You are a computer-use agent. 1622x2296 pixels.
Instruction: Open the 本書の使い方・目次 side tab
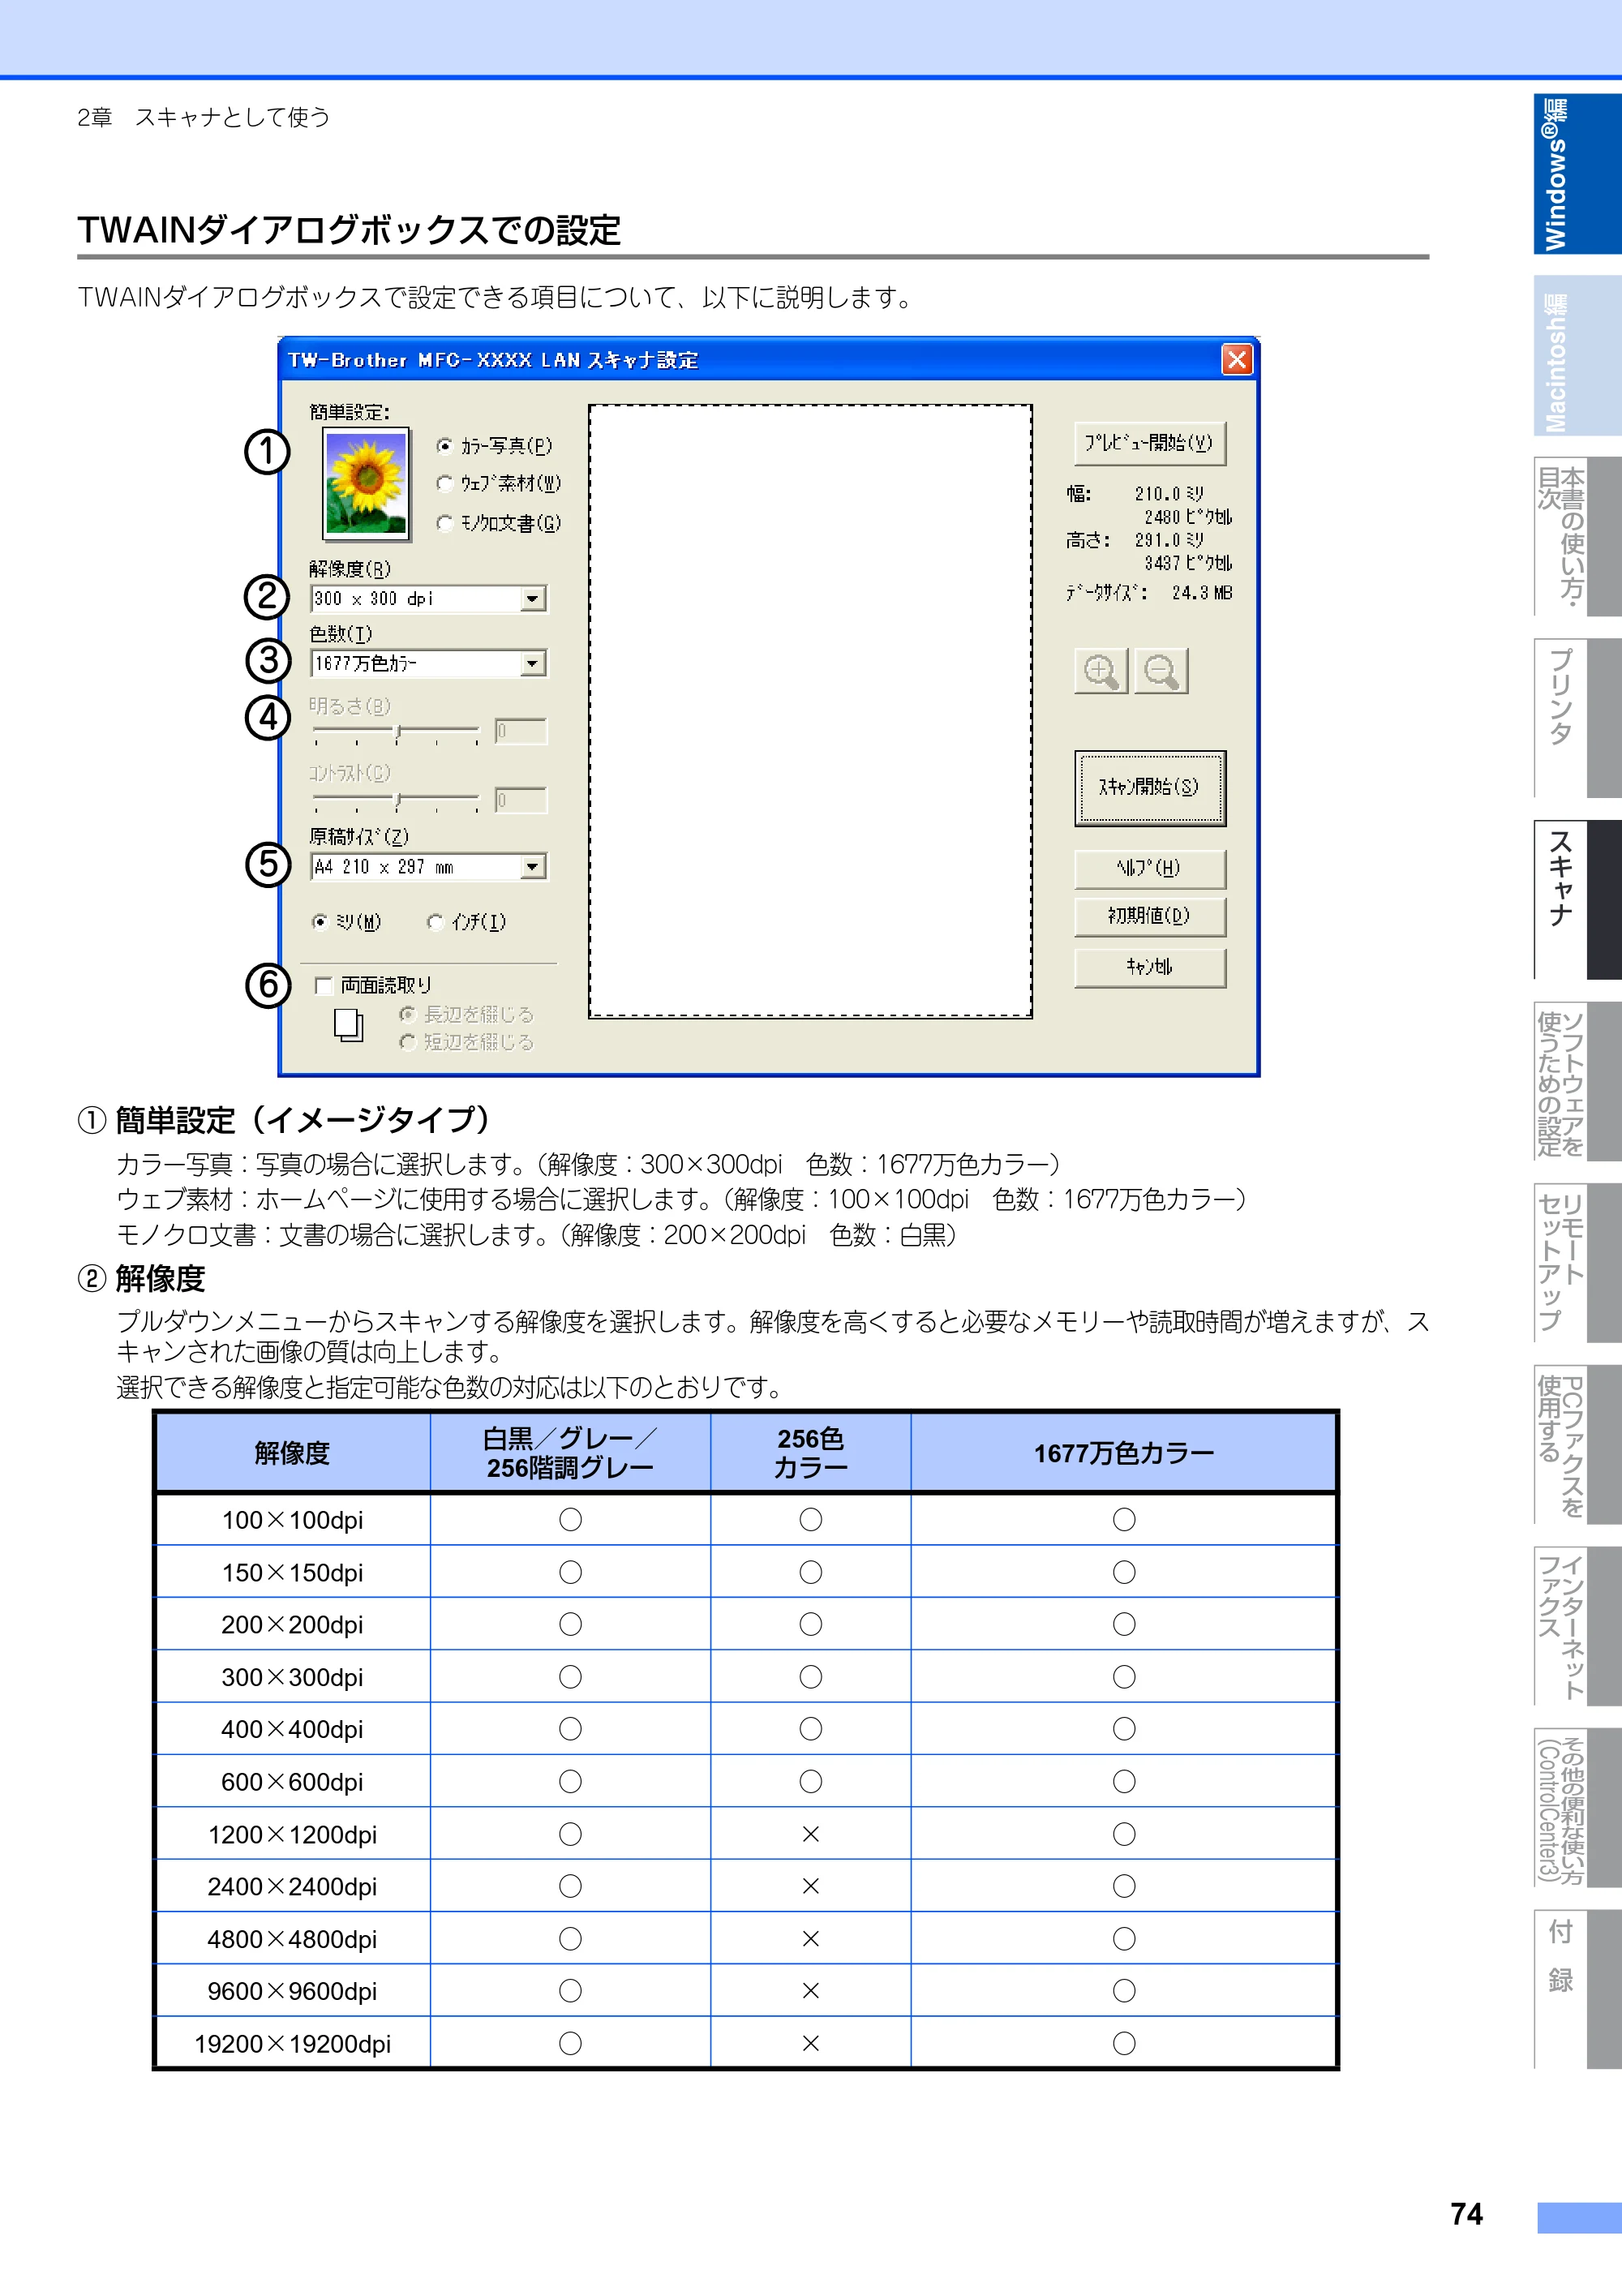[x=1577, y=537]
